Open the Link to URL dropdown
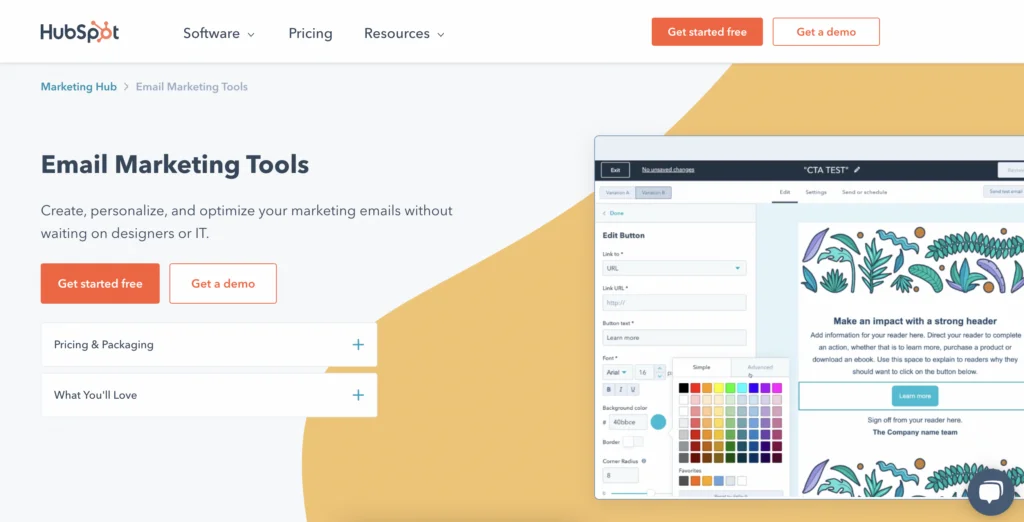The width and height of the screenshot is (1024, 522). (674, 268)
